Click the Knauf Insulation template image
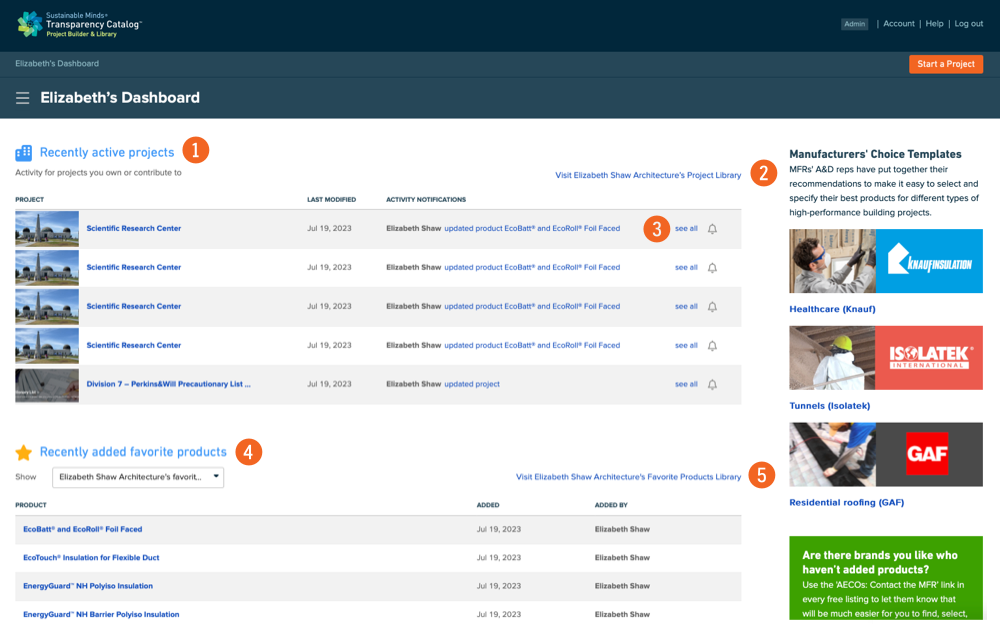 tap(886, 261)
